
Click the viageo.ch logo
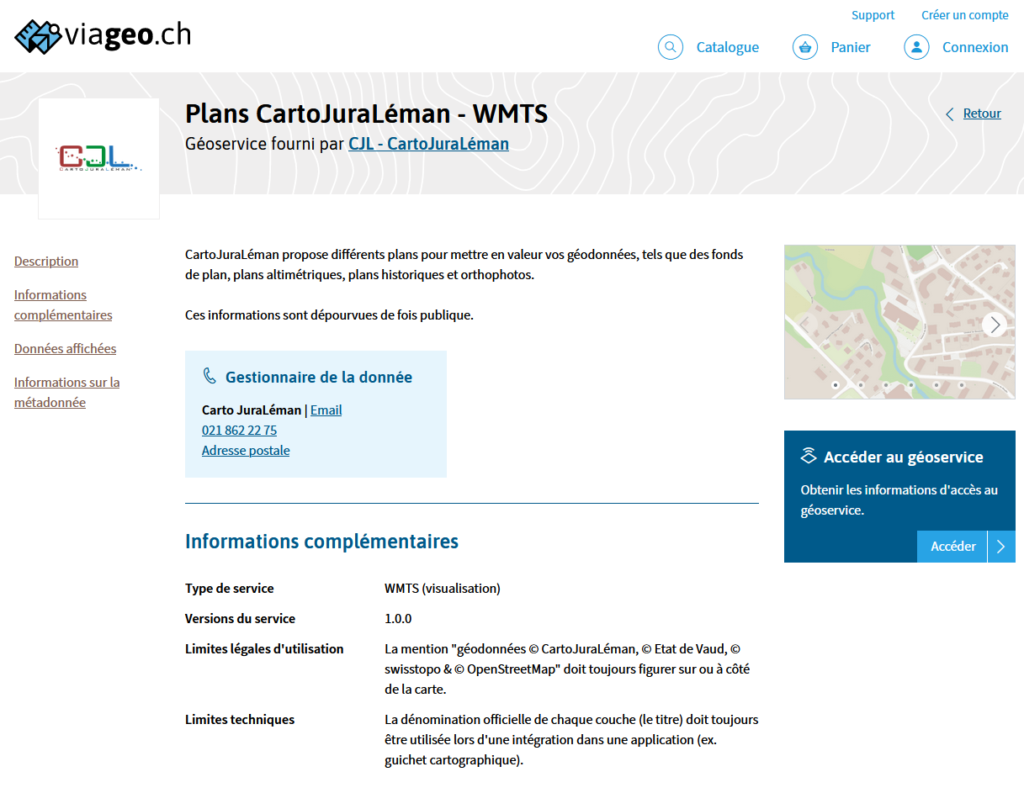click(x=103, y=35)
